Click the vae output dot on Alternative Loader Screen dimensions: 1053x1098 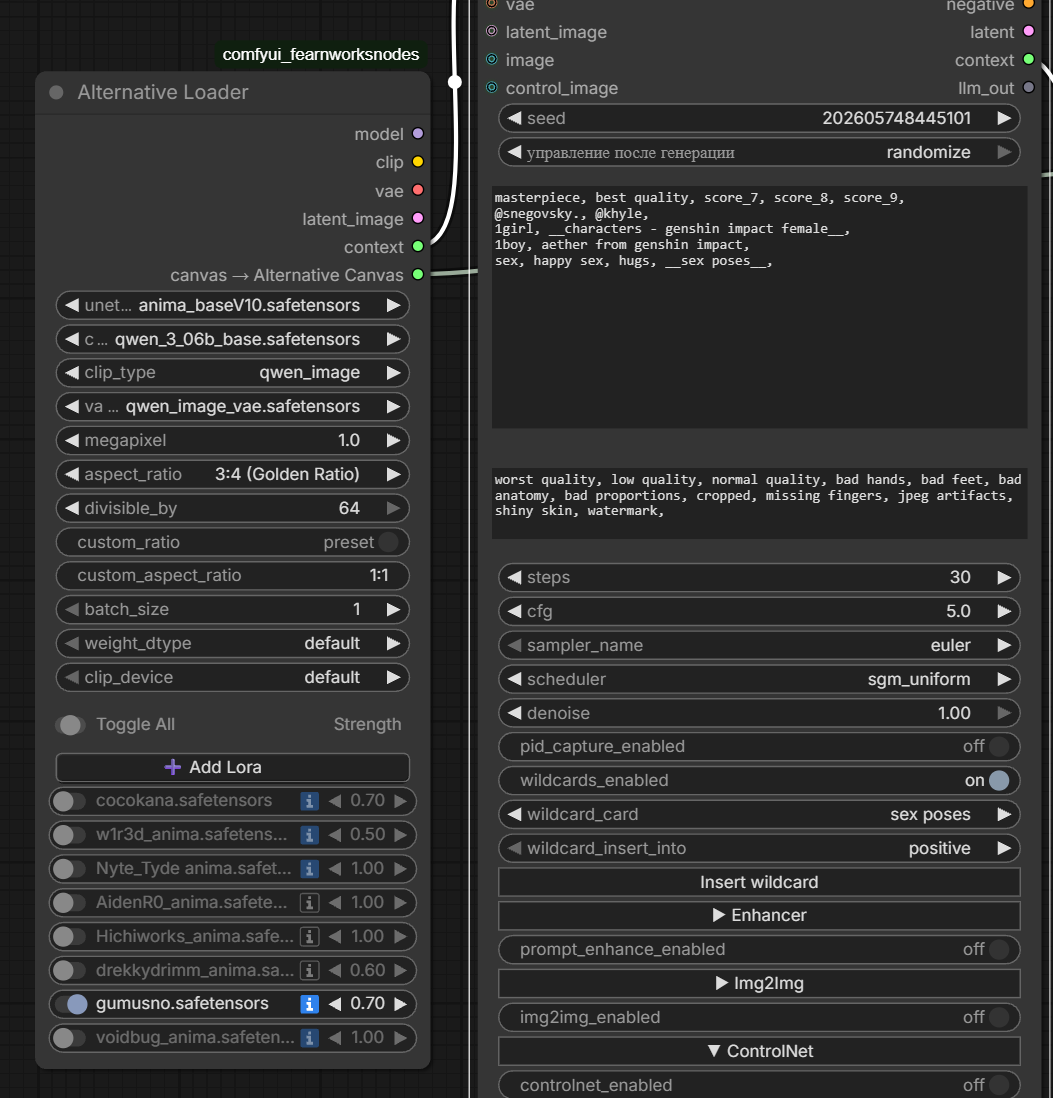pos(418,190)
